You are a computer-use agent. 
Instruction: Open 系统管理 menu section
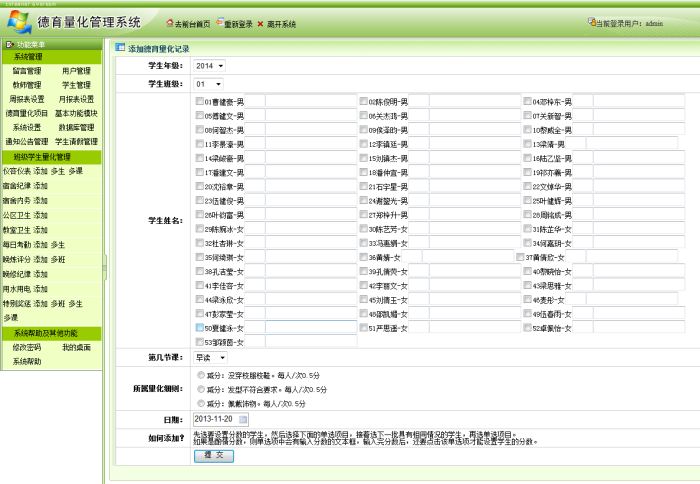point(28,58)
